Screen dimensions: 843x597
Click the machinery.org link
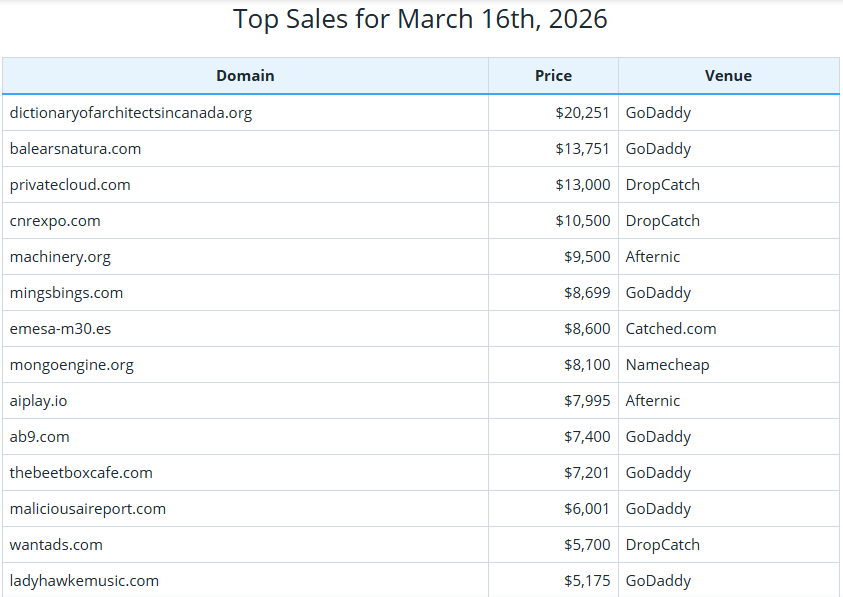pos(58,256)
